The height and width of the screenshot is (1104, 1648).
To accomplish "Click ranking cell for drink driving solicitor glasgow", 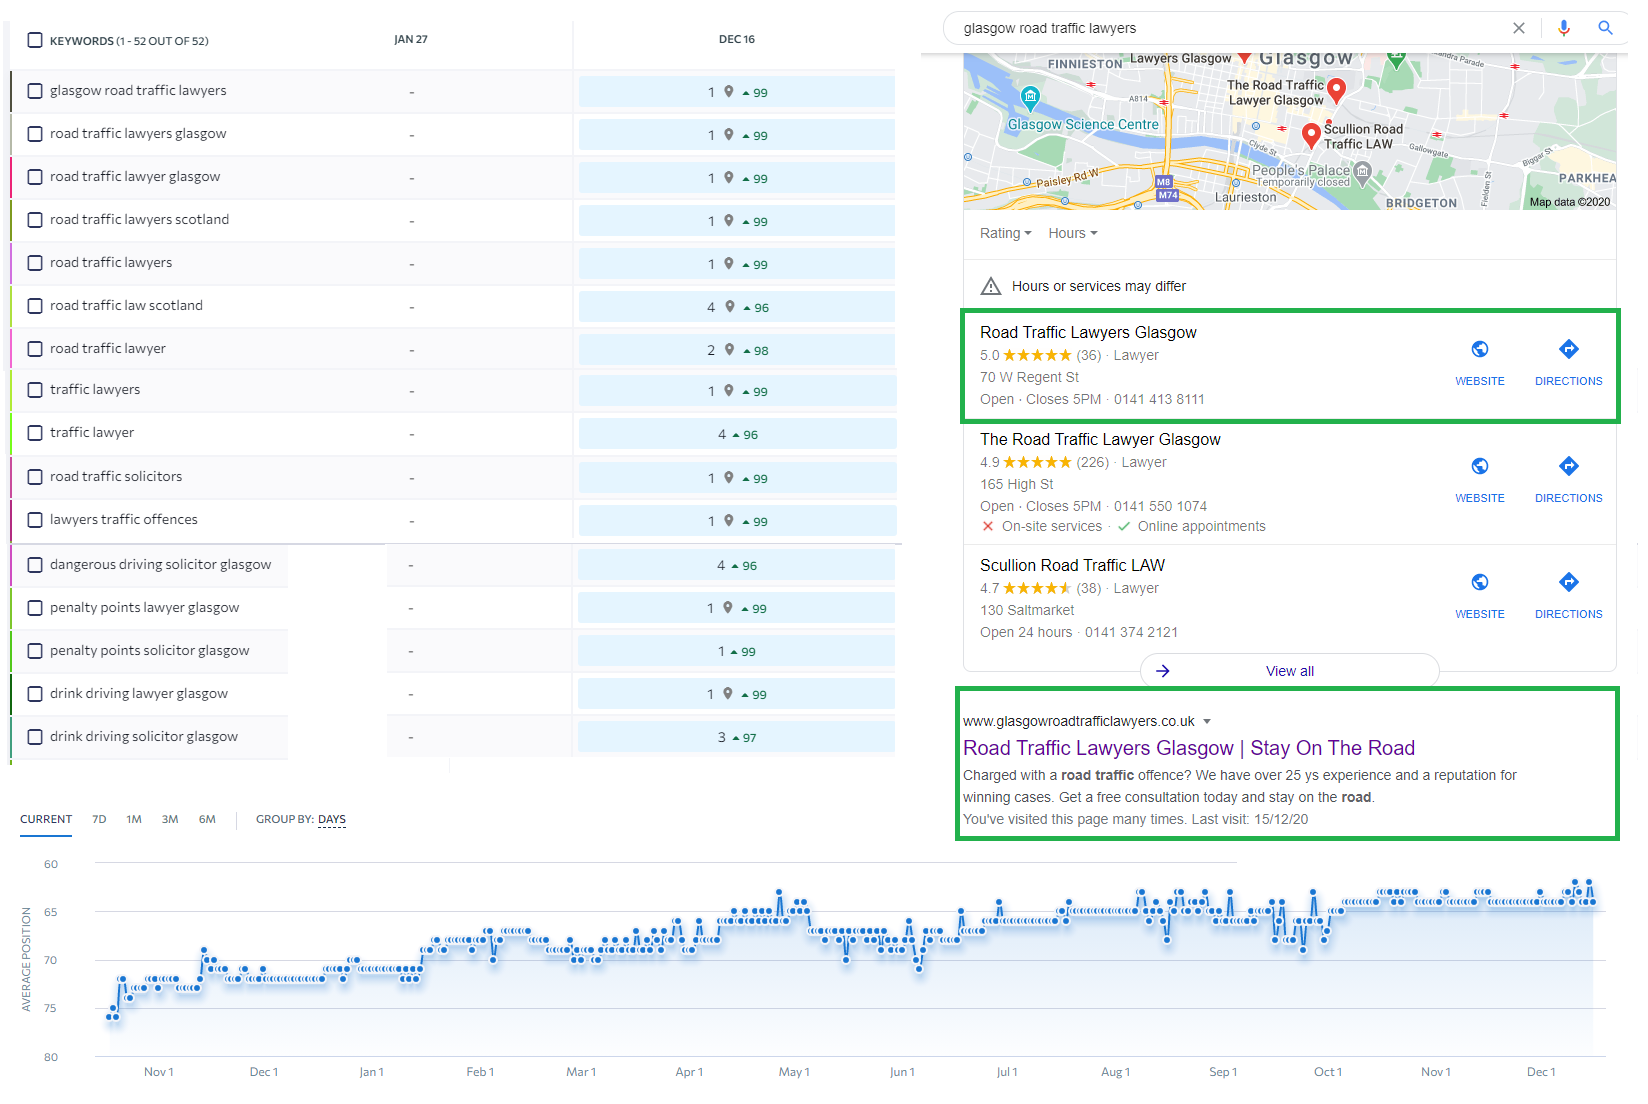I will (x=737, y=737).
